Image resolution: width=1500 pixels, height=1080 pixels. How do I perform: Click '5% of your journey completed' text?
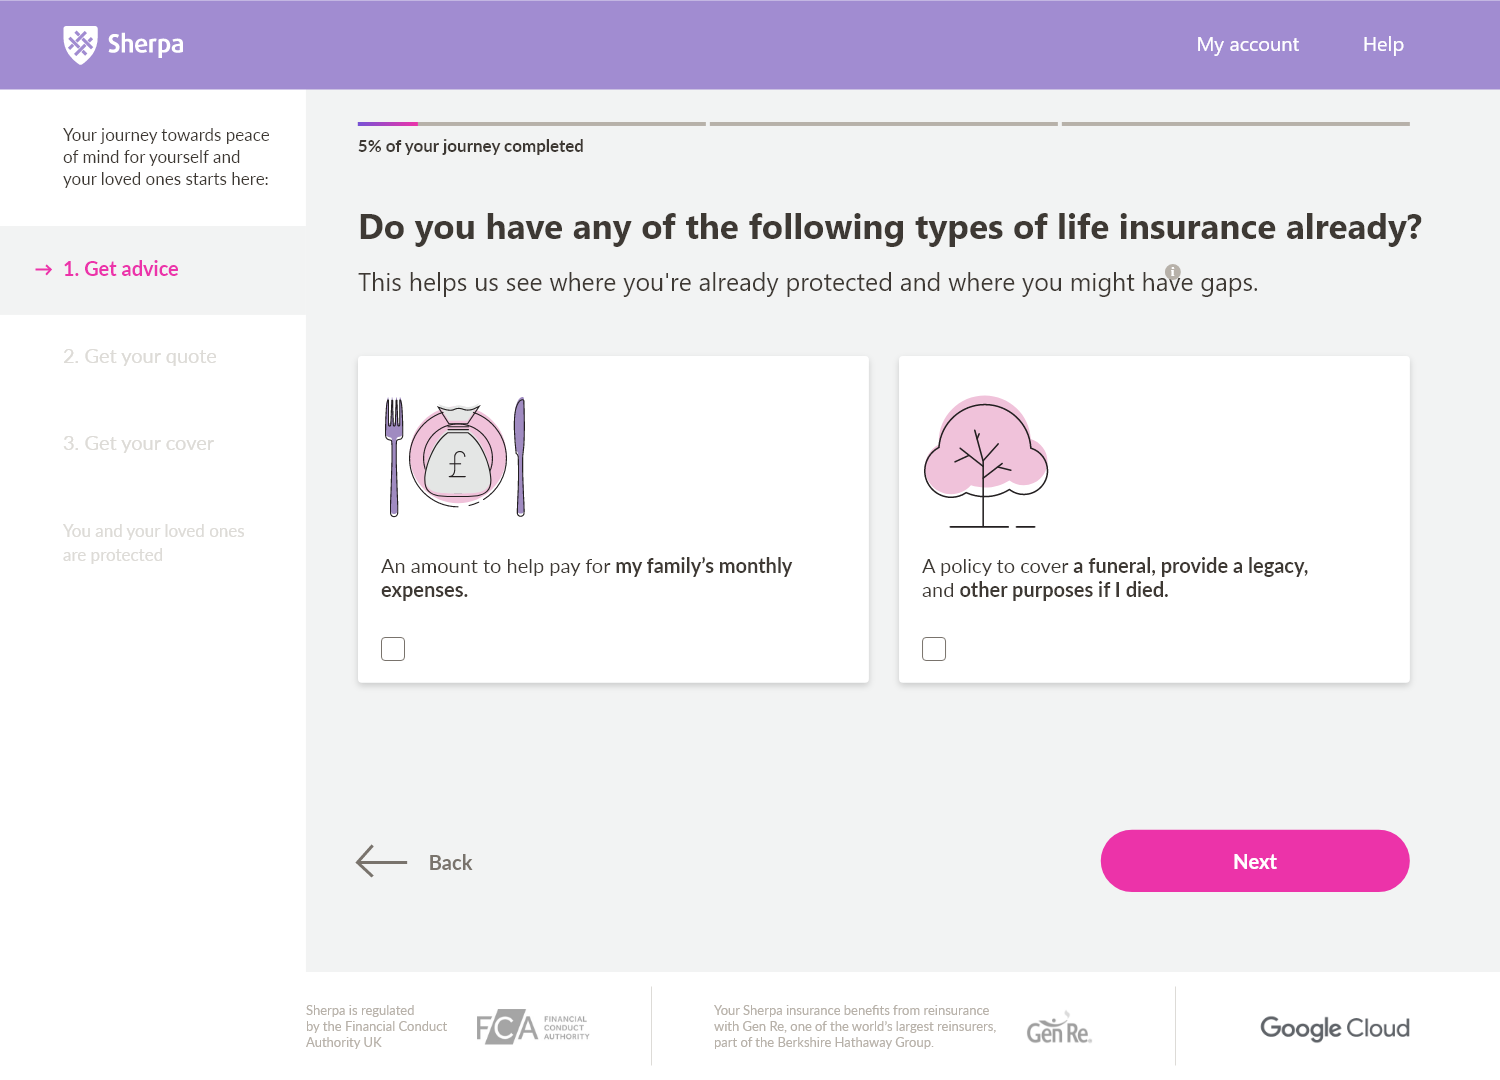471,146
